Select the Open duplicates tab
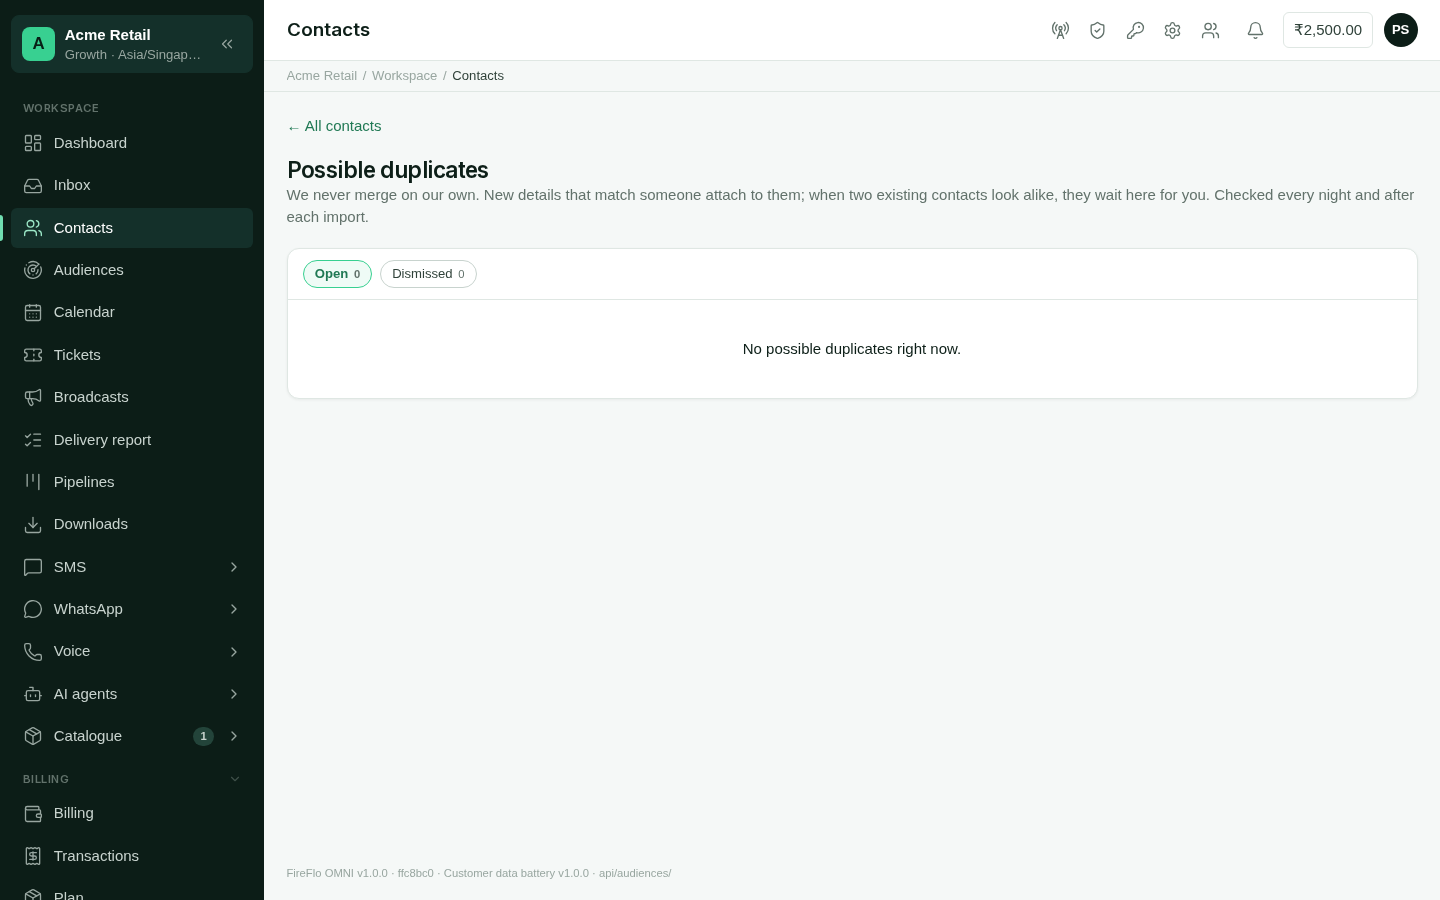 coord(337,274)
